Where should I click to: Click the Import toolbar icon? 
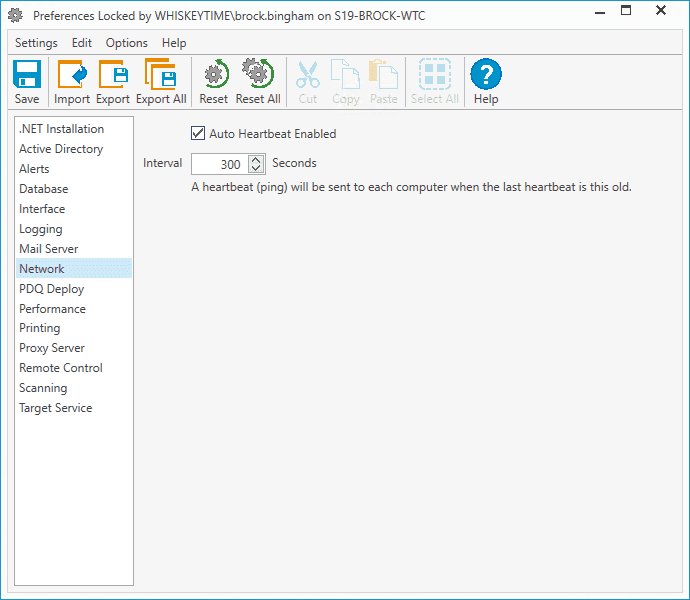tap(72, 74)
